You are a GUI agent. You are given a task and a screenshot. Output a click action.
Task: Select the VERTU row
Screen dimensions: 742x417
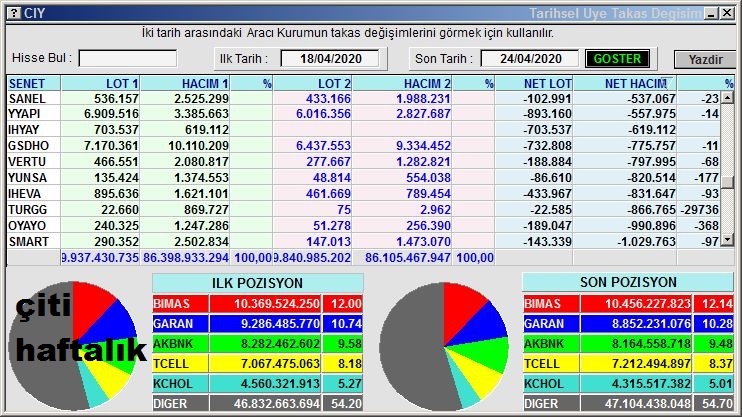363,161
